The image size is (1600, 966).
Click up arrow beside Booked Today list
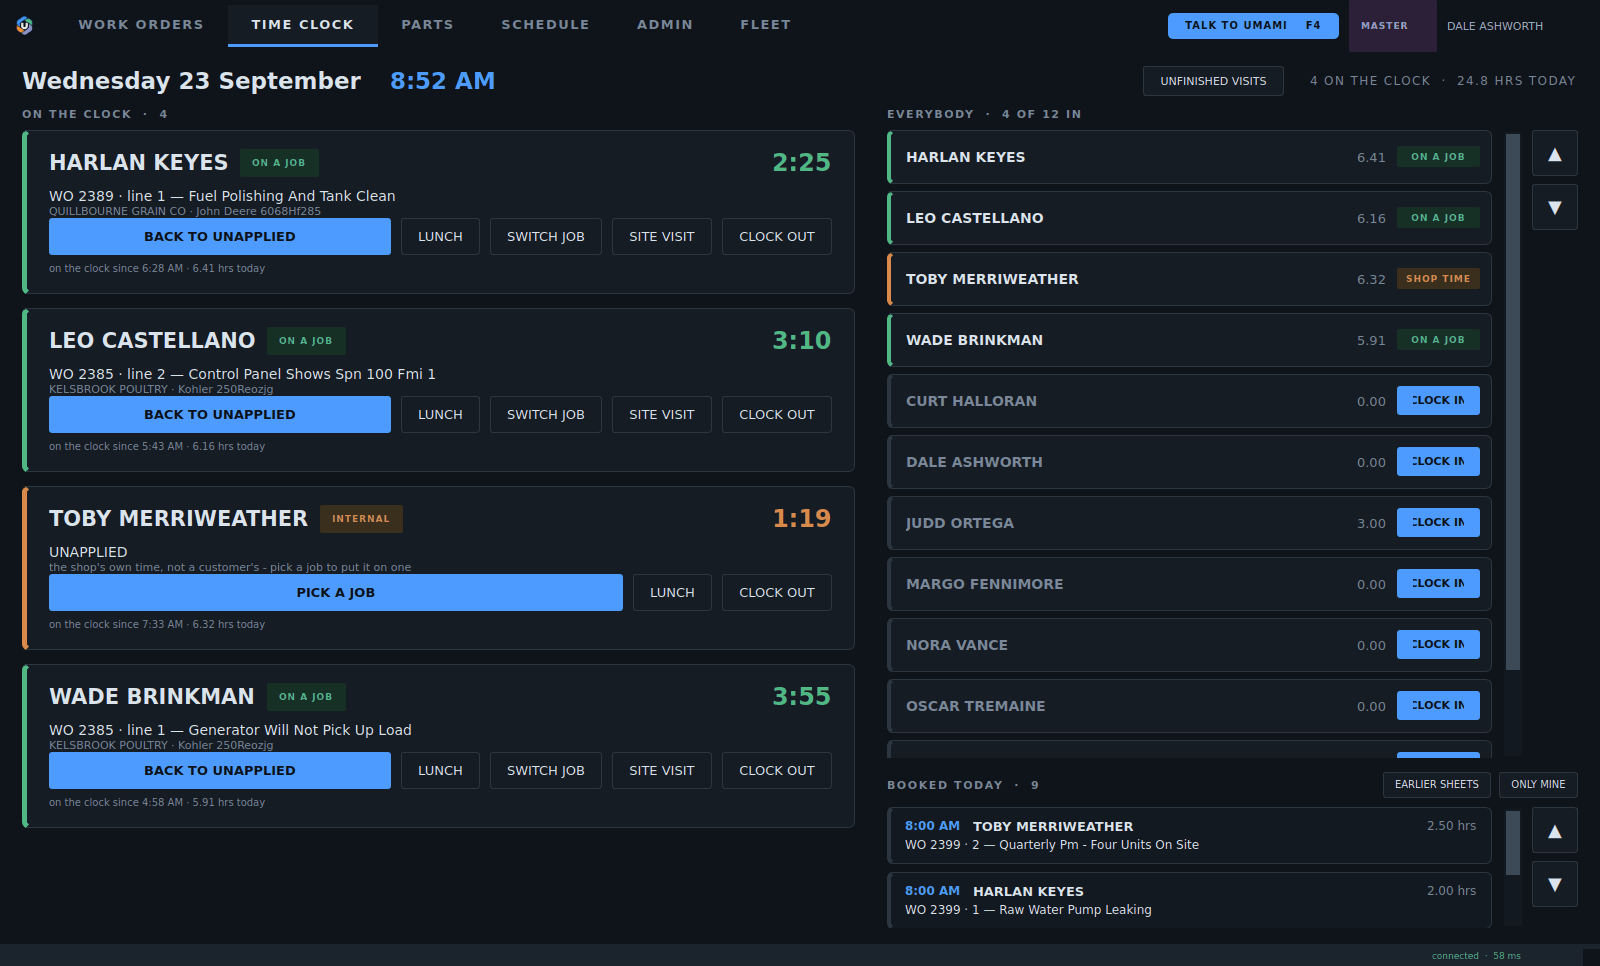(1554, 831)
